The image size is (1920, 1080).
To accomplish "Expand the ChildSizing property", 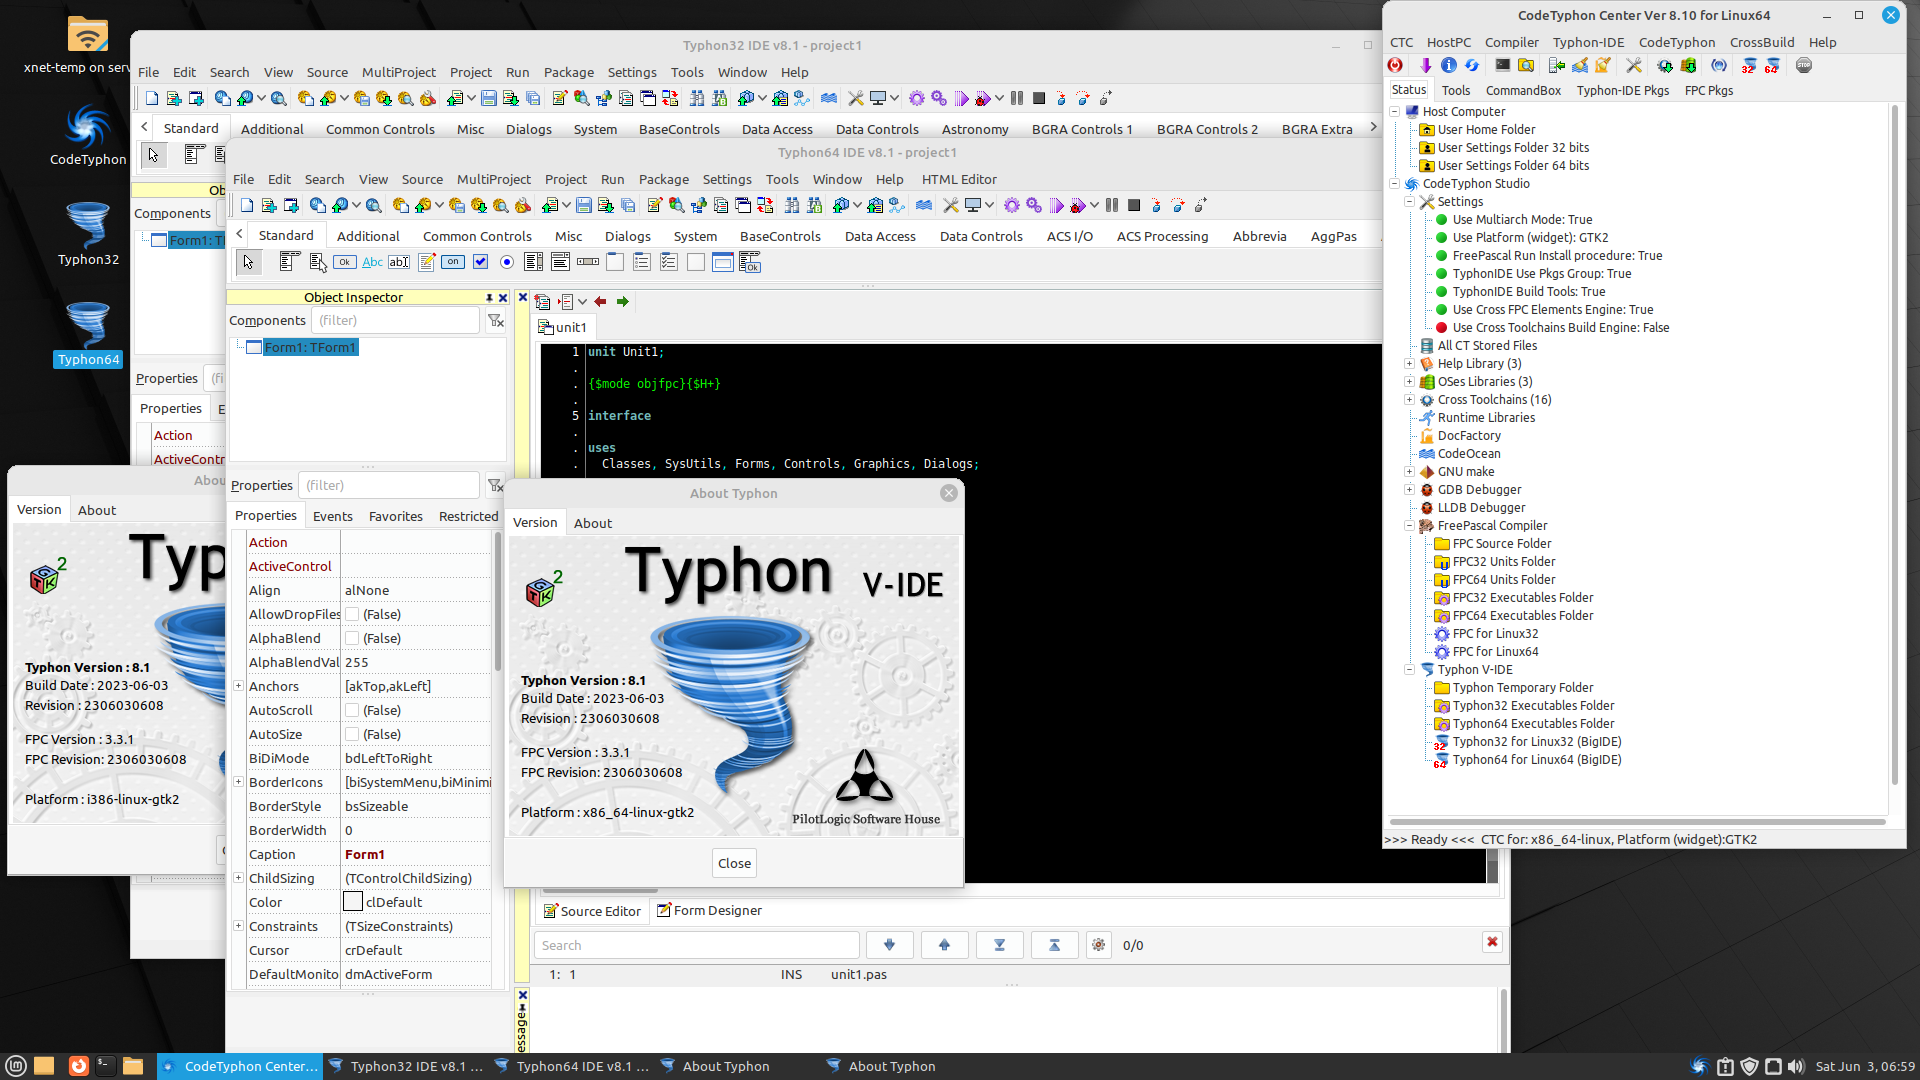I will pyautogui.click(x=238, y=878).
